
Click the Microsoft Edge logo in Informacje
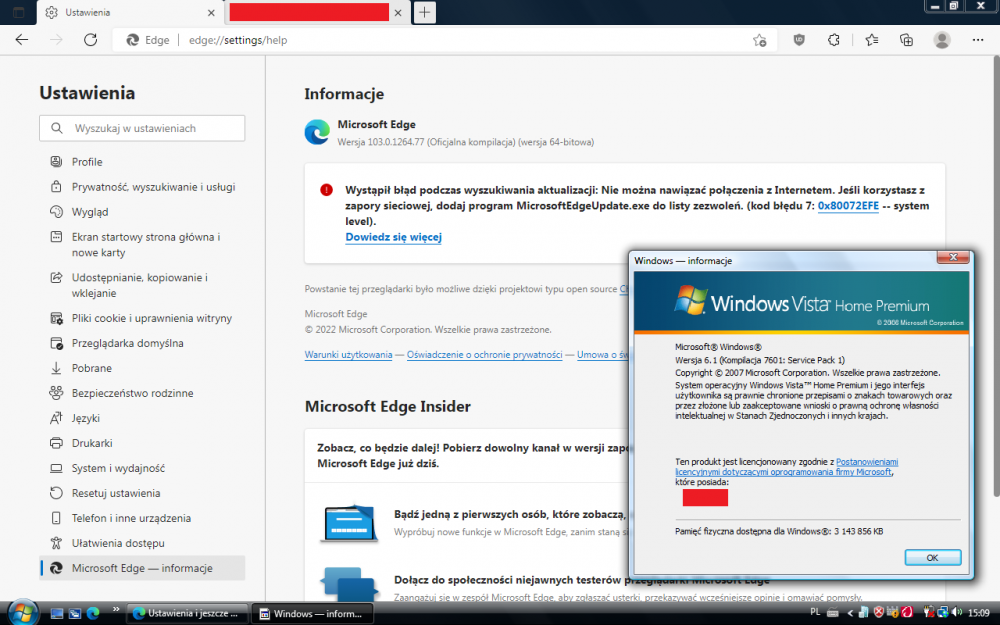[317, 132]
